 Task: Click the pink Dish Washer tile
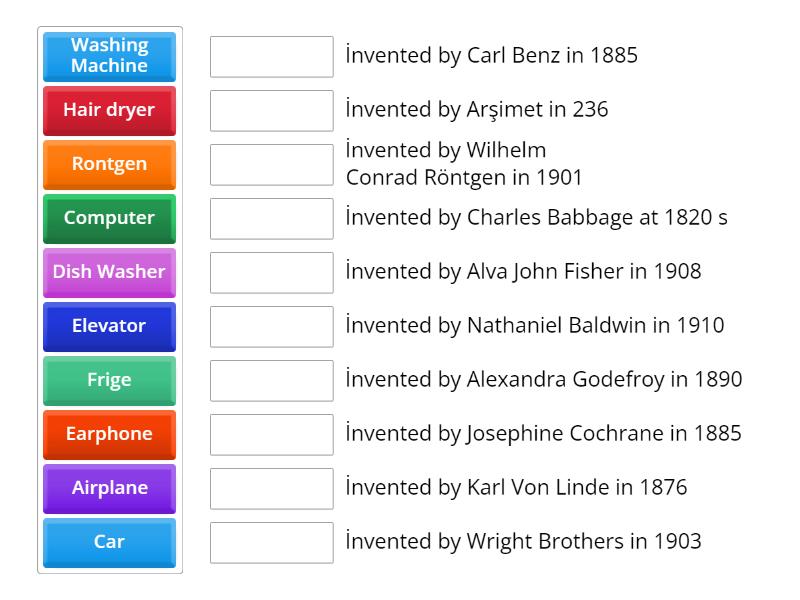pos(109,272)
